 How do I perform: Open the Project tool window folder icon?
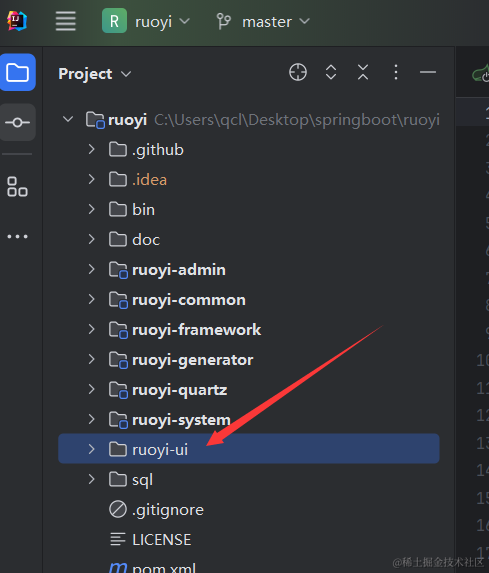click(x=18, y=72)
